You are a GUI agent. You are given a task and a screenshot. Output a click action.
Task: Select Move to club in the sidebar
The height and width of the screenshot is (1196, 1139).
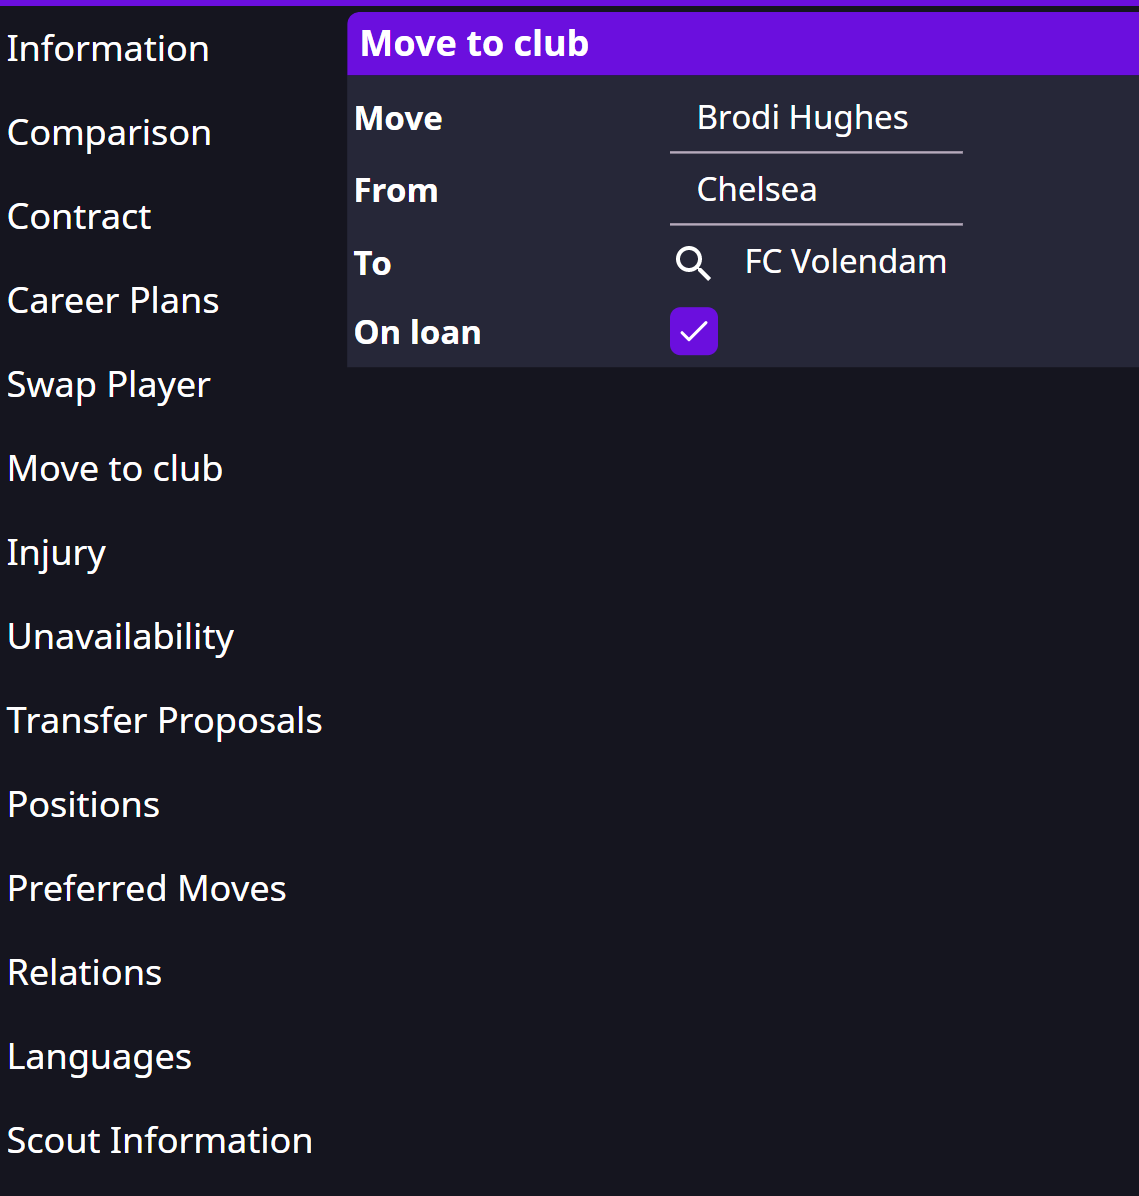pyautogui.click(x=115, y=468)
